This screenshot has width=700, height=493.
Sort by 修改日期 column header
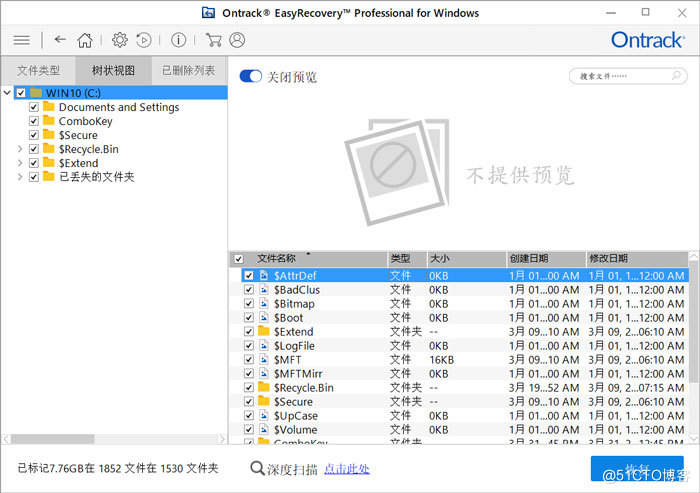(x=637, y=259)
